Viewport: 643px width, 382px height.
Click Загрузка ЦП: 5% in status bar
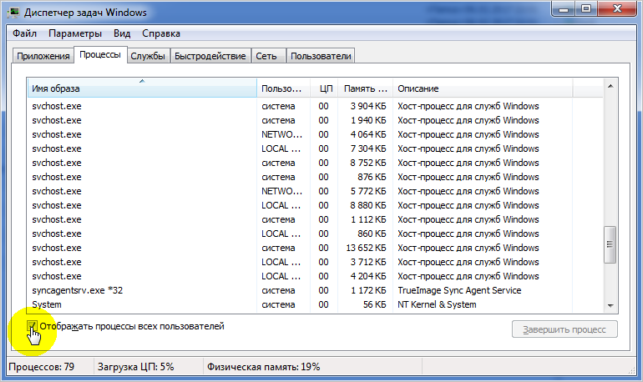tap(136, 367)
